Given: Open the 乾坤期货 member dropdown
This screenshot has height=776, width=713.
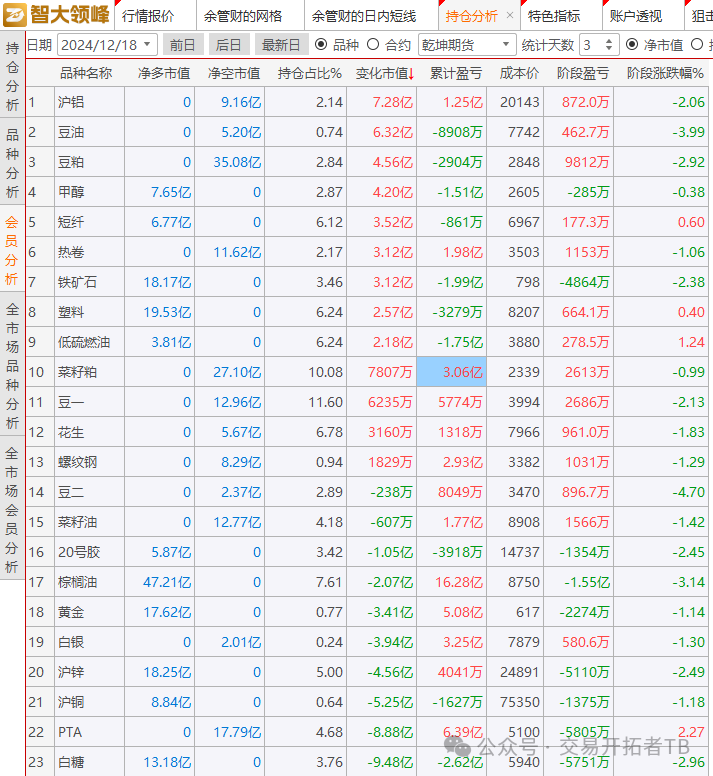Looking at the screenshot, I should point(467,45).
